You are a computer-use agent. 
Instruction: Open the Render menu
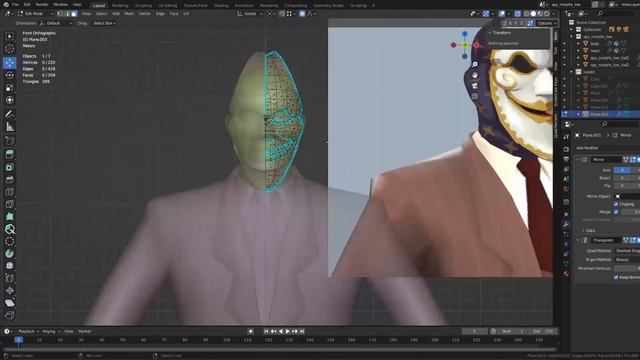pos(42,4)
